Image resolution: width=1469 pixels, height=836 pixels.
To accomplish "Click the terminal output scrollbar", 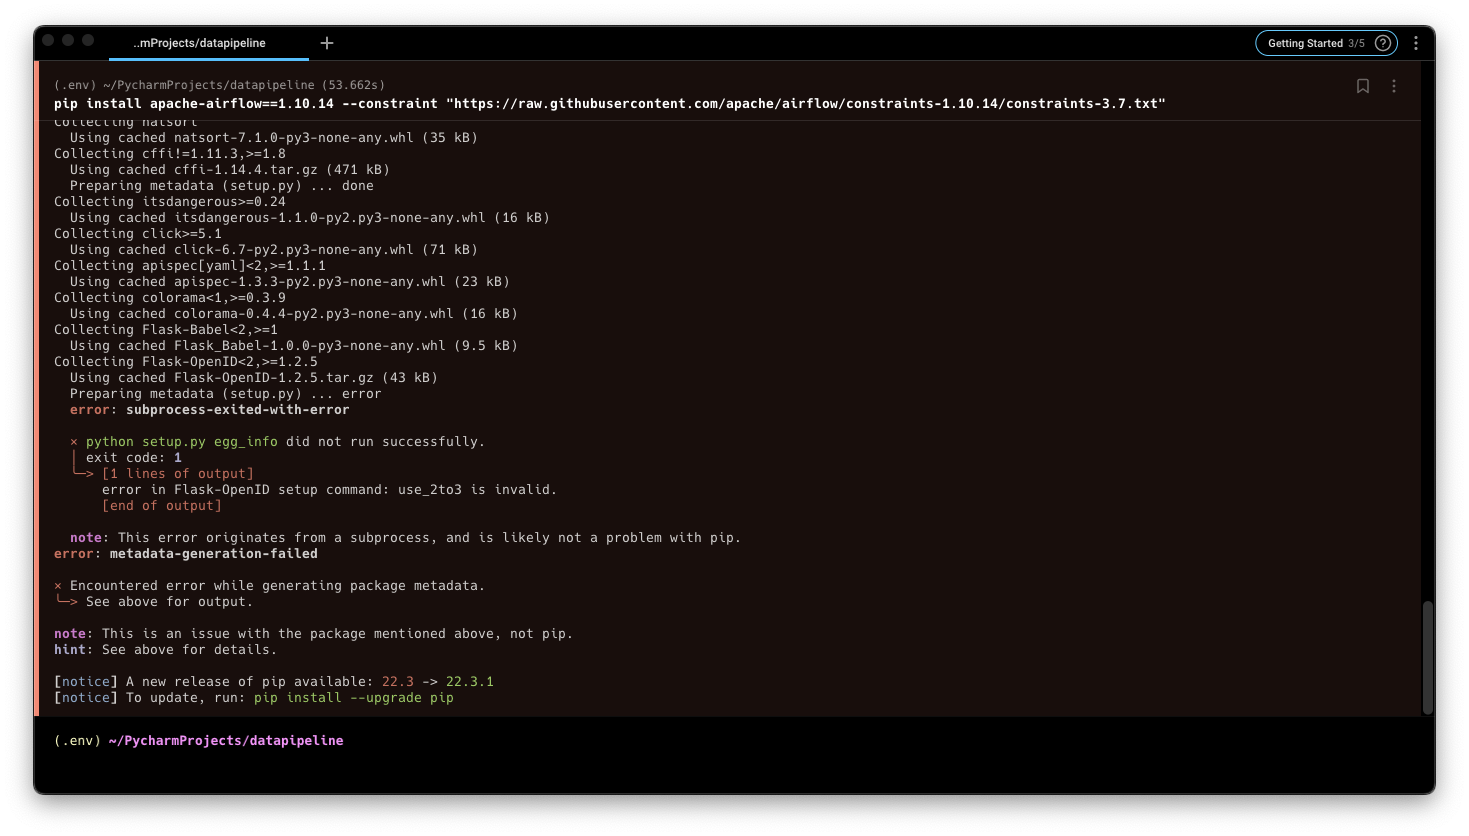I will pos(1428,657).
